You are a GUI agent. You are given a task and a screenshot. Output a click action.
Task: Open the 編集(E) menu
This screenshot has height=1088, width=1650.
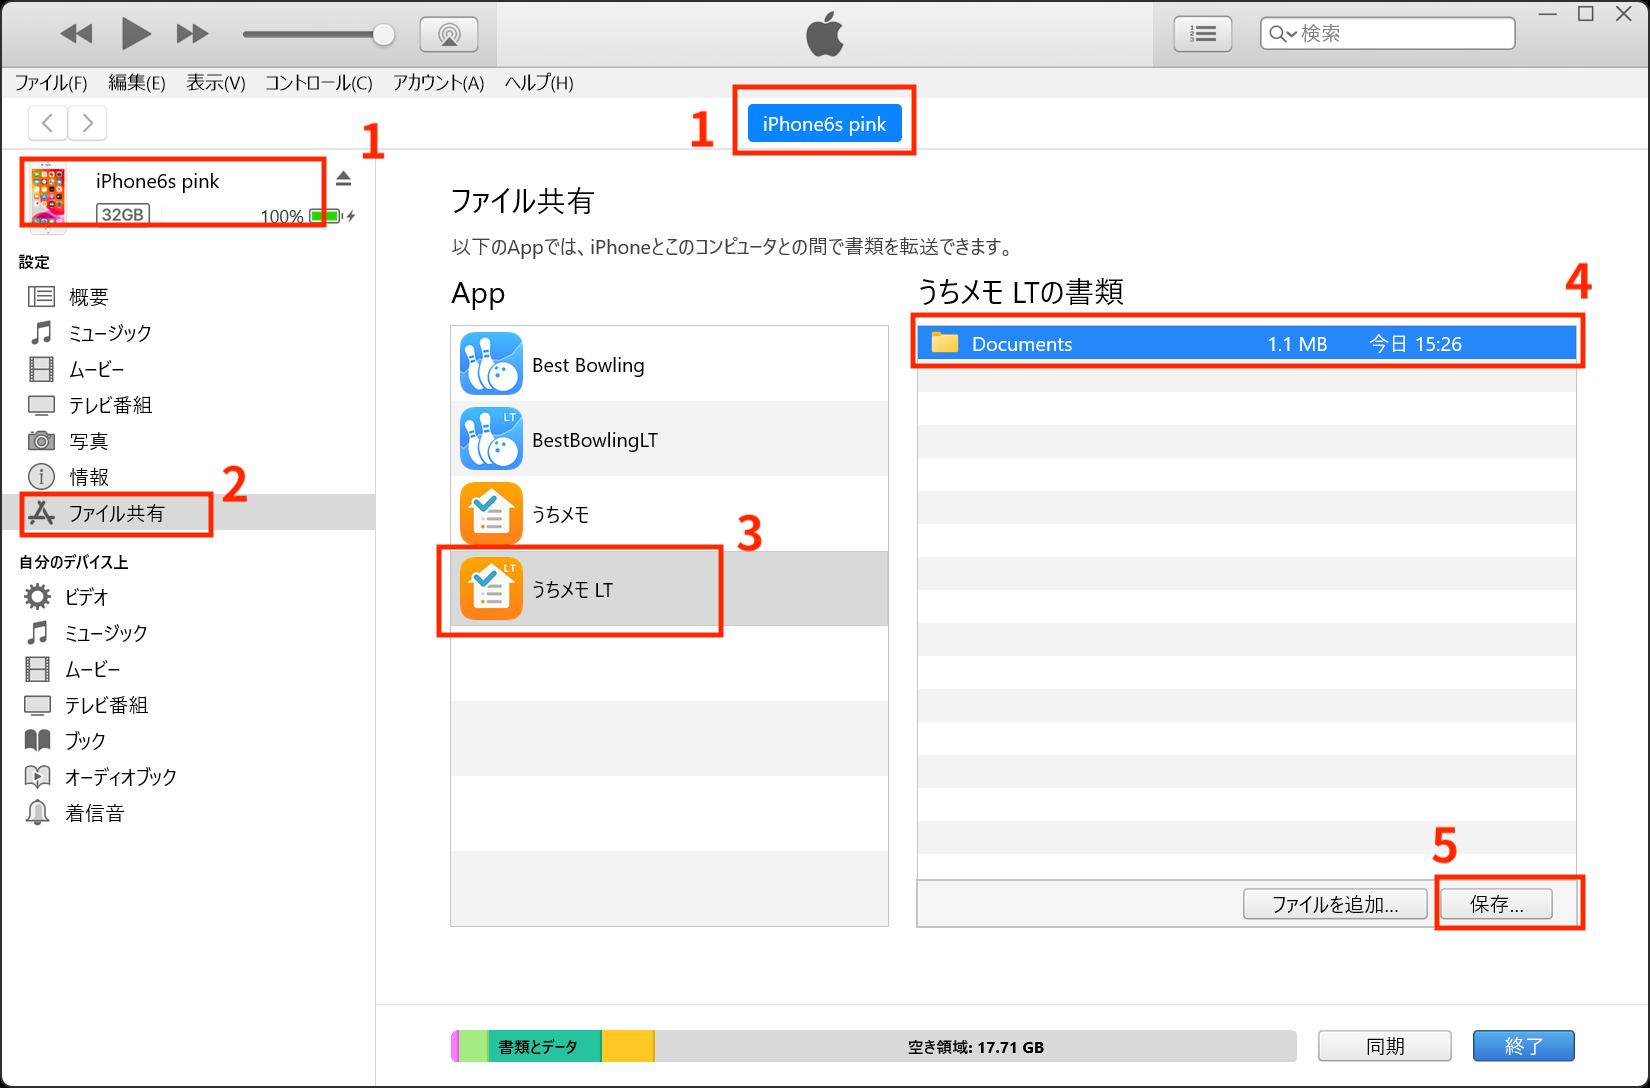coord(137,83)
